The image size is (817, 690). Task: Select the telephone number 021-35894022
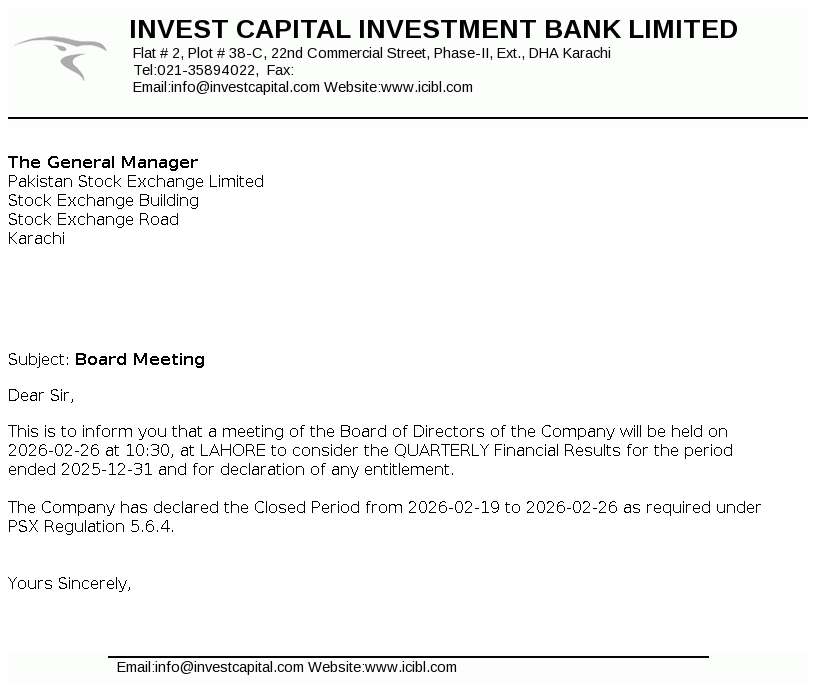tap(207, 70)
